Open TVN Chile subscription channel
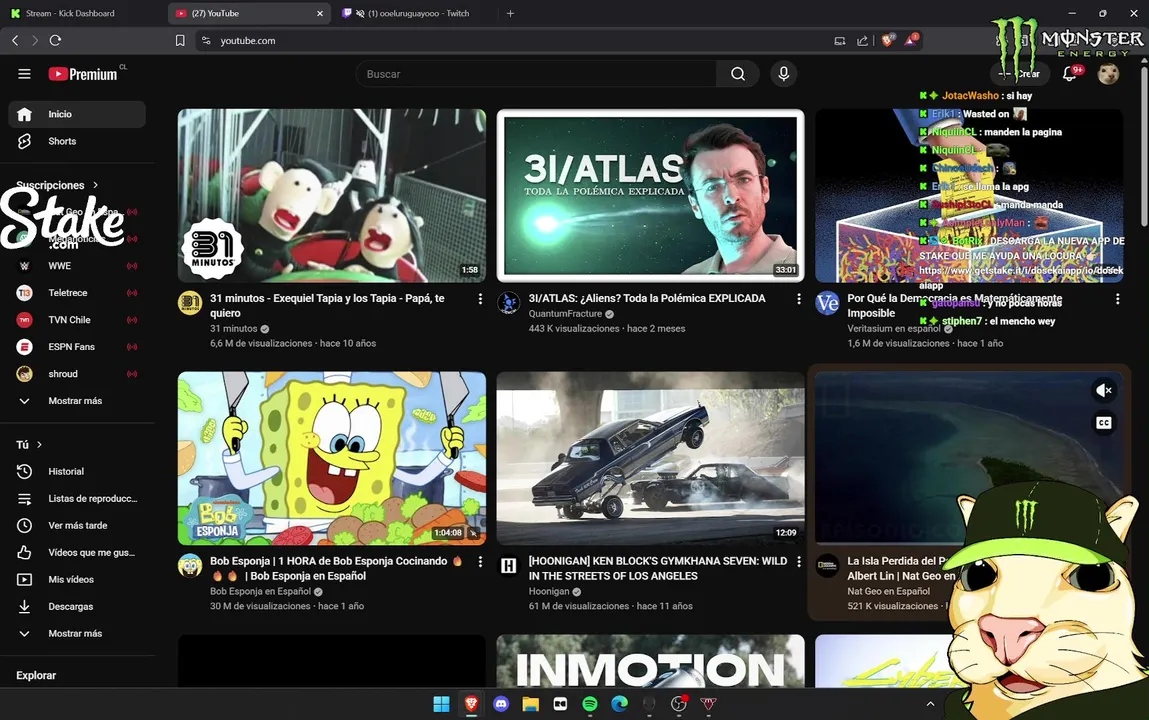 click(x=77, y=320)
